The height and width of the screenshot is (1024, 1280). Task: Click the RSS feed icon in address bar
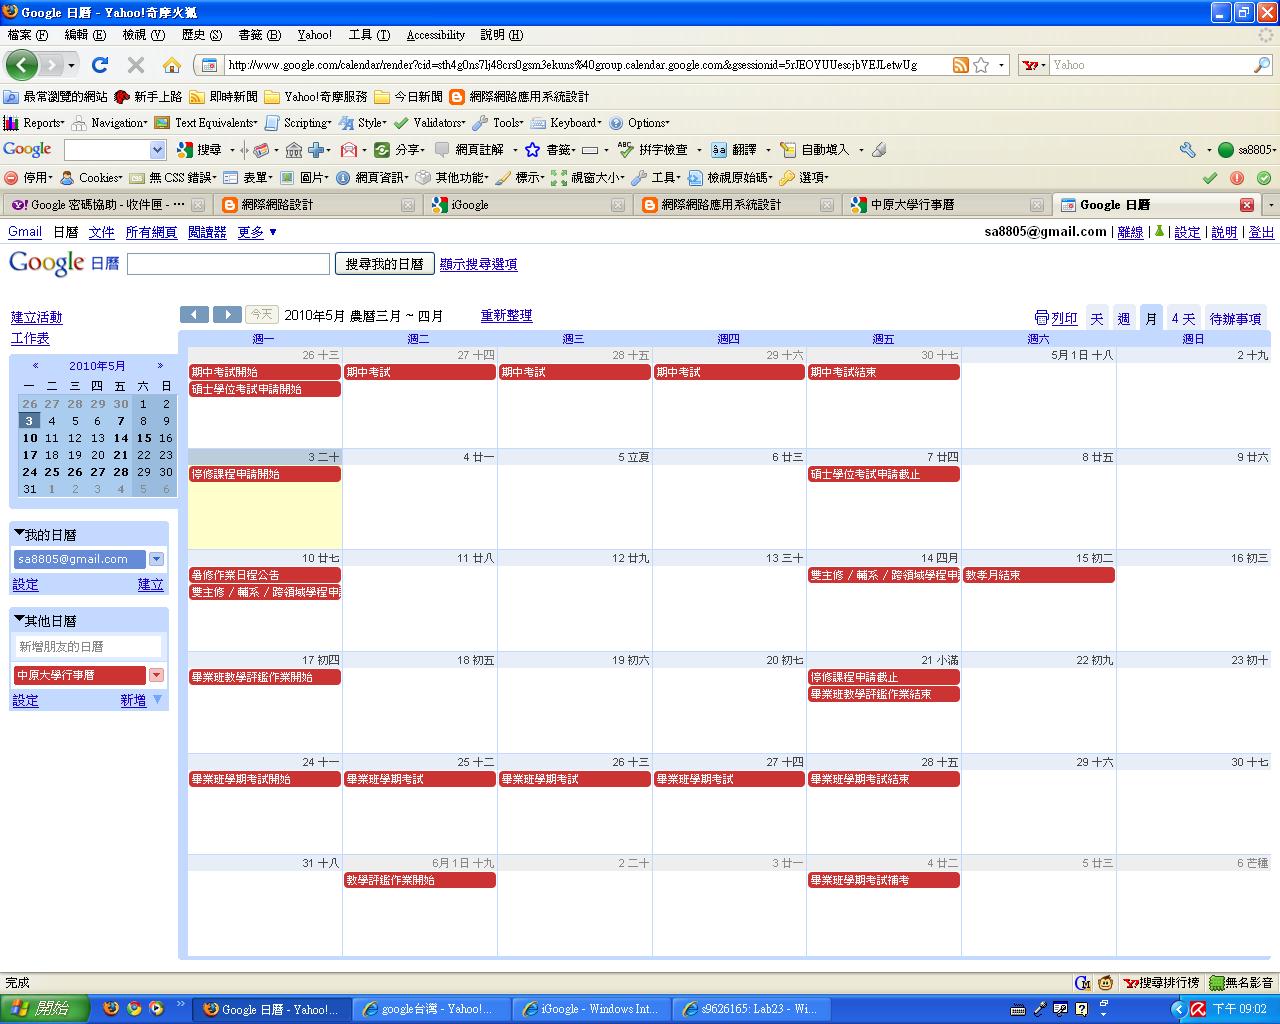pyautogui.click(x=961, y=65)
